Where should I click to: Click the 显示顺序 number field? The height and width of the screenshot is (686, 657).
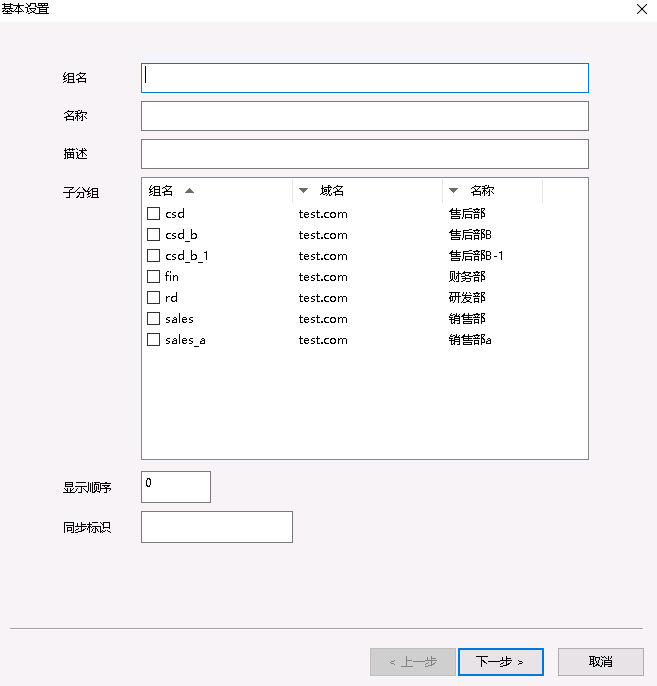176,487
